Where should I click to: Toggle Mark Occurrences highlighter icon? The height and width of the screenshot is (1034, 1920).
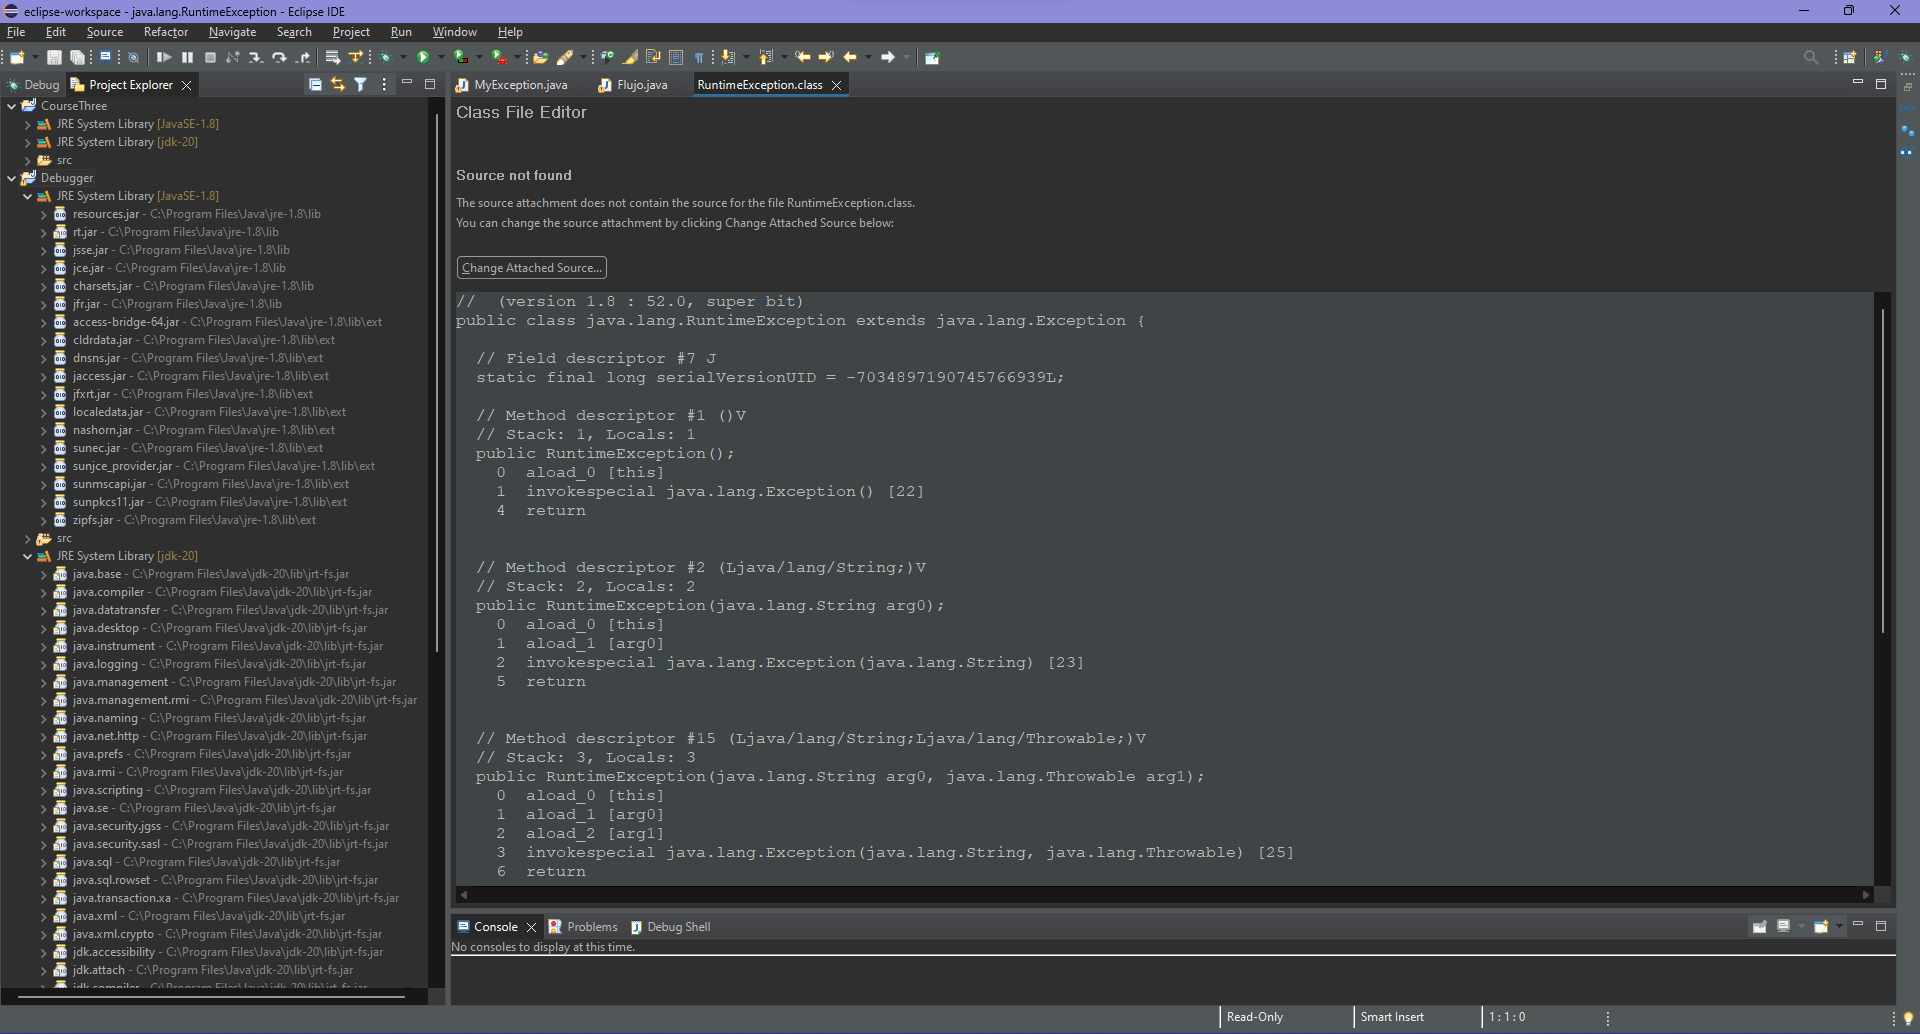(630, 57)
